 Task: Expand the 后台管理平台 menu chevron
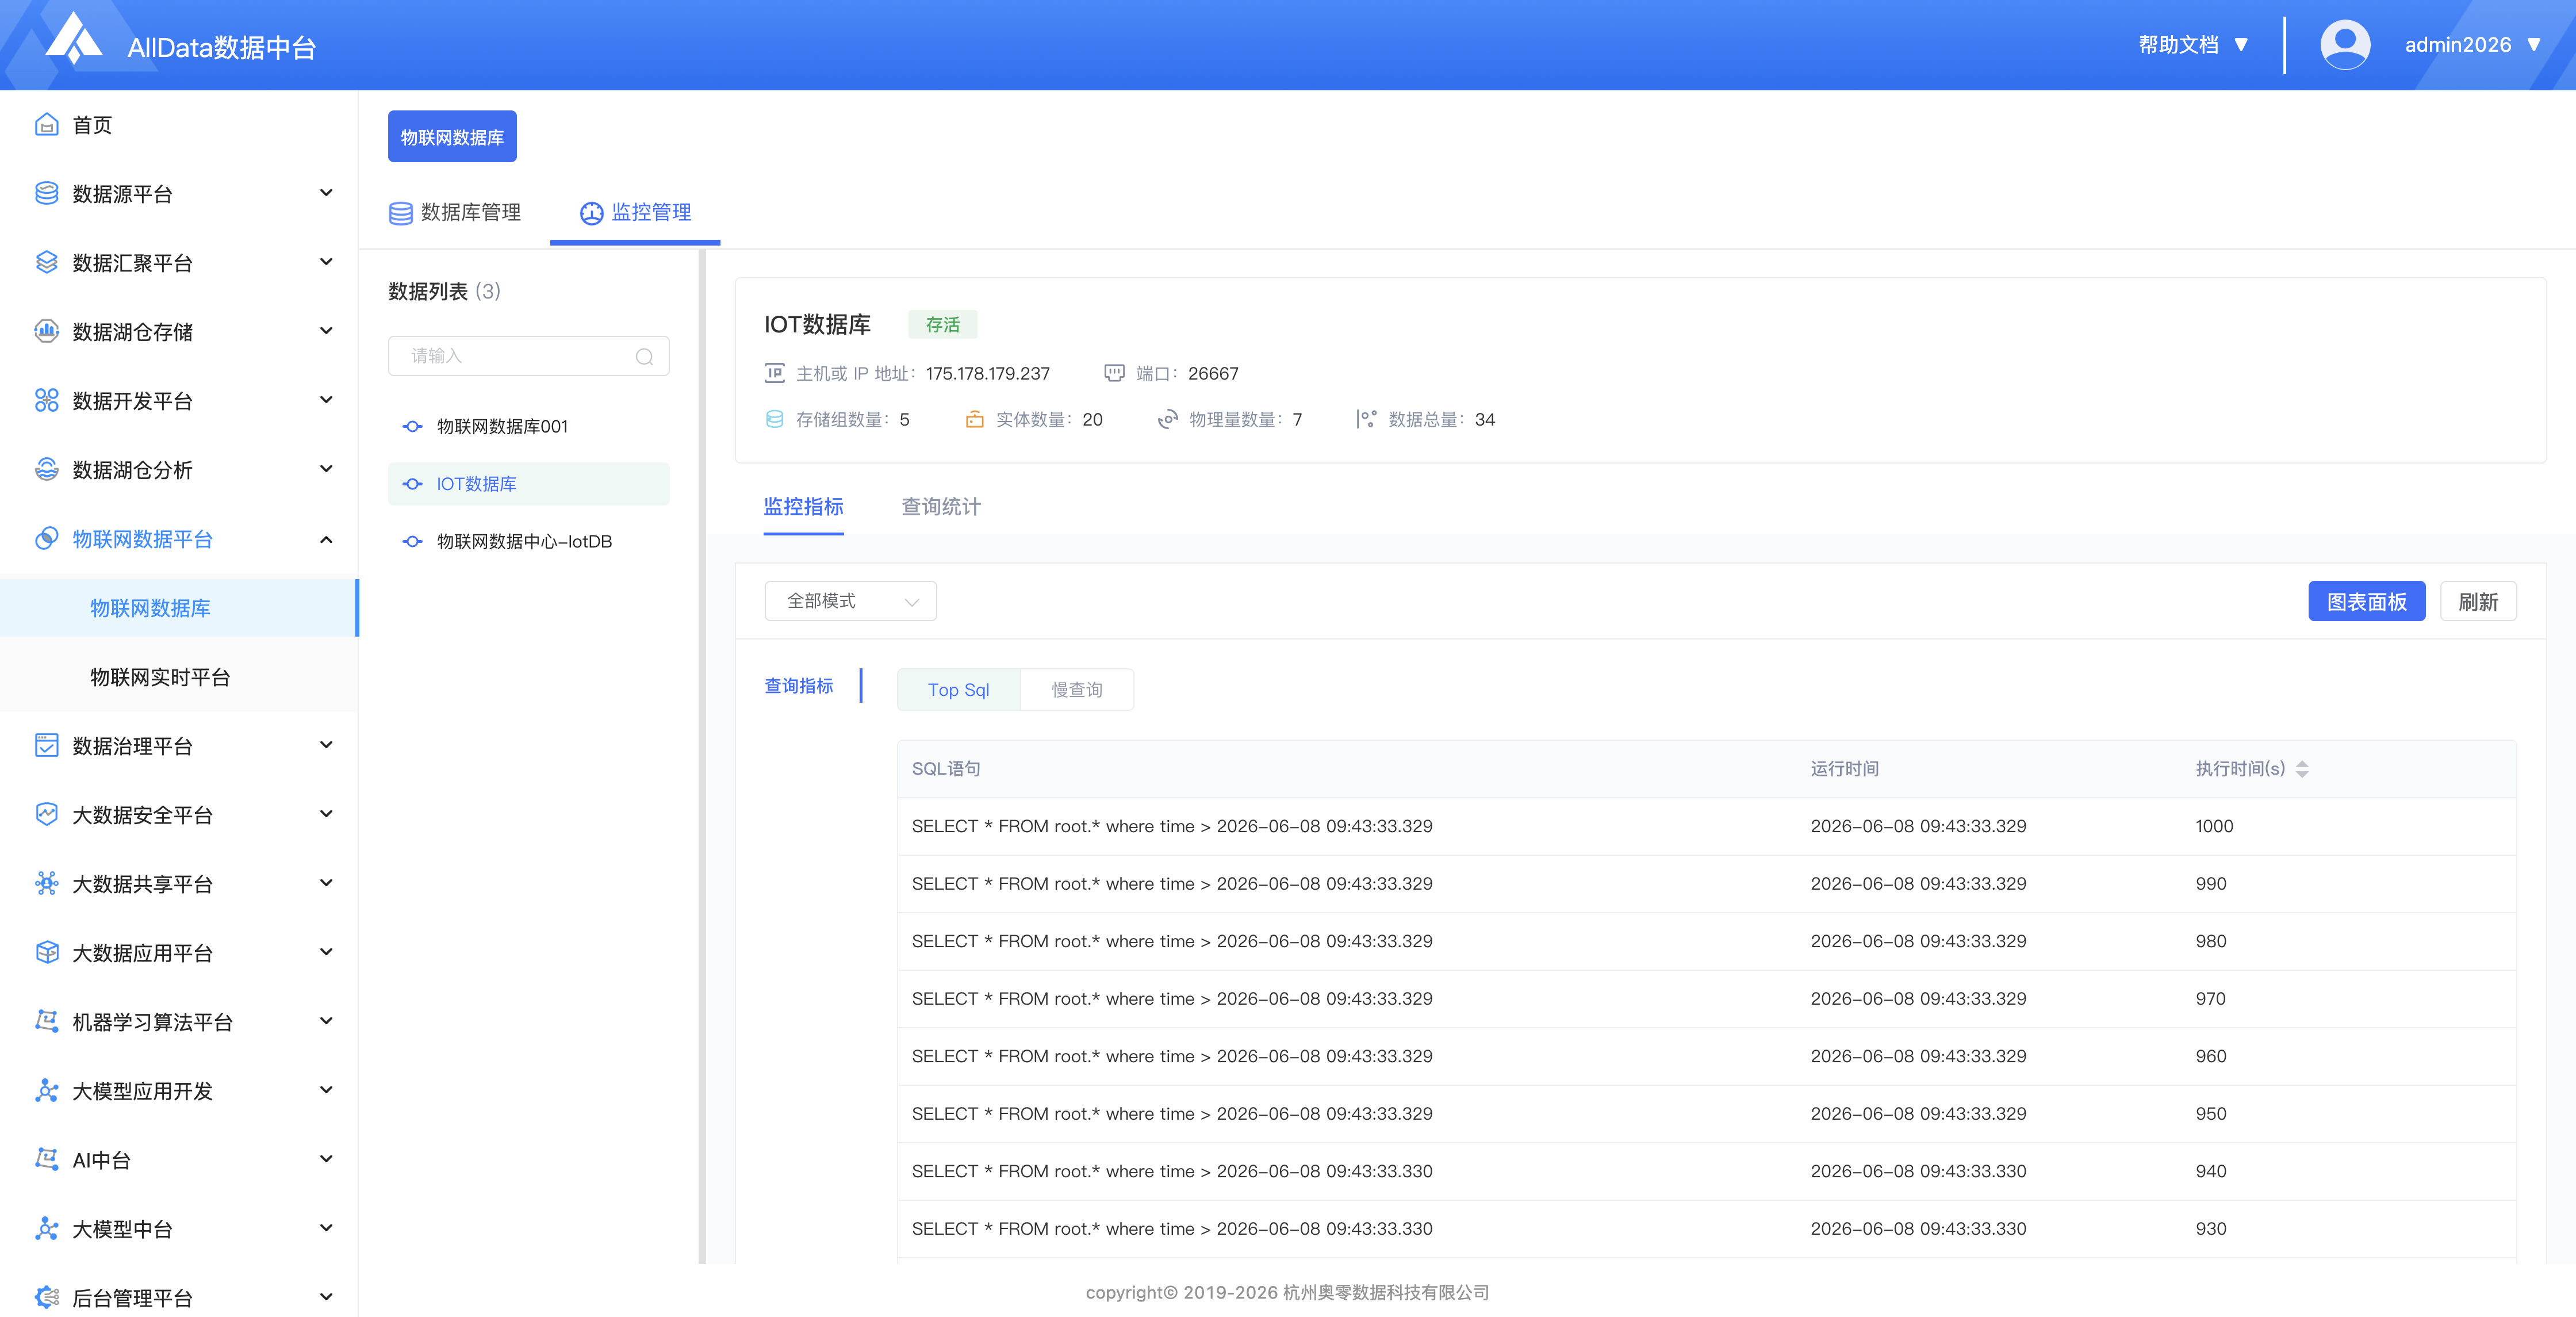coord(326,1297)
